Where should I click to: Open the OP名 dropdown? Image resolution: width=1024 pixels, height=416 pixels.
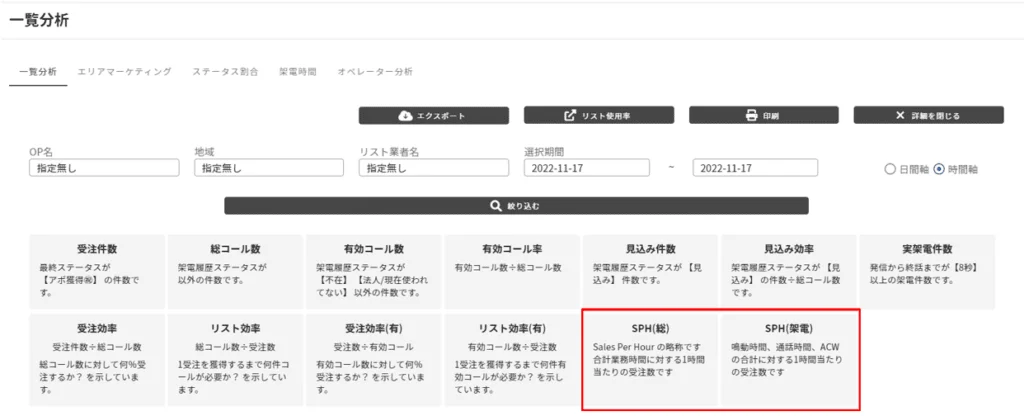[104, 169]
